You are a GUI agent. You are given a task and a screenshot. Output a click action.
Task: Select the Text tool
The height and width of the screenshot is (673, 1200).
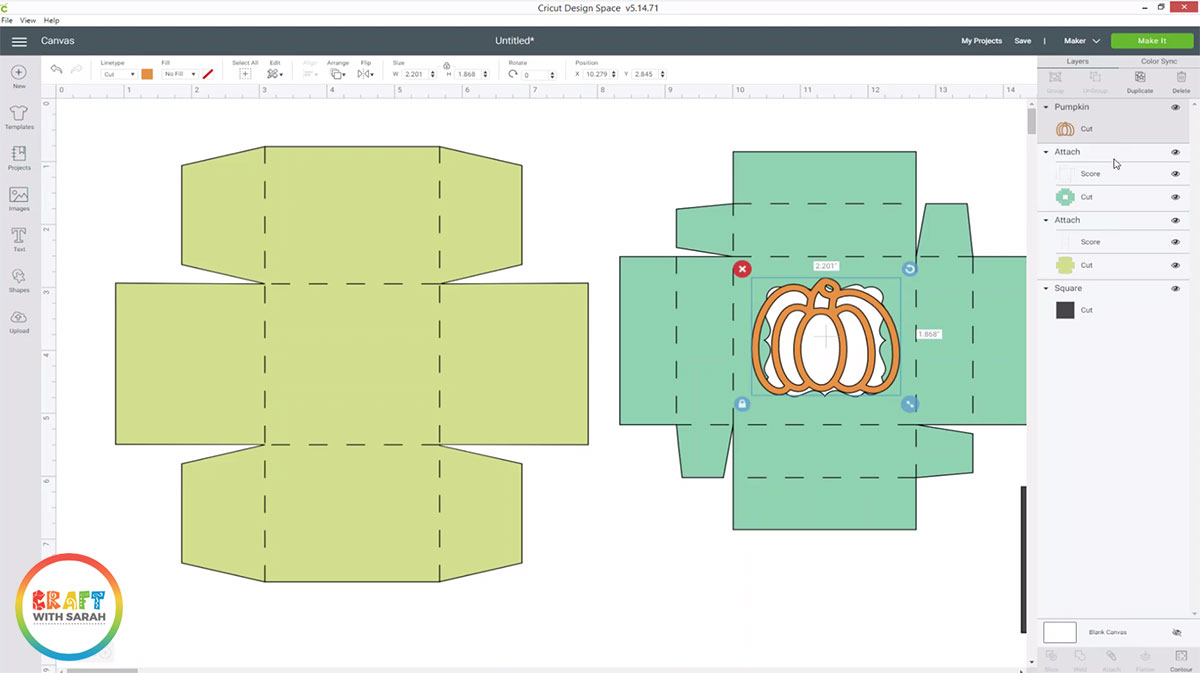[x=19, y=239]
